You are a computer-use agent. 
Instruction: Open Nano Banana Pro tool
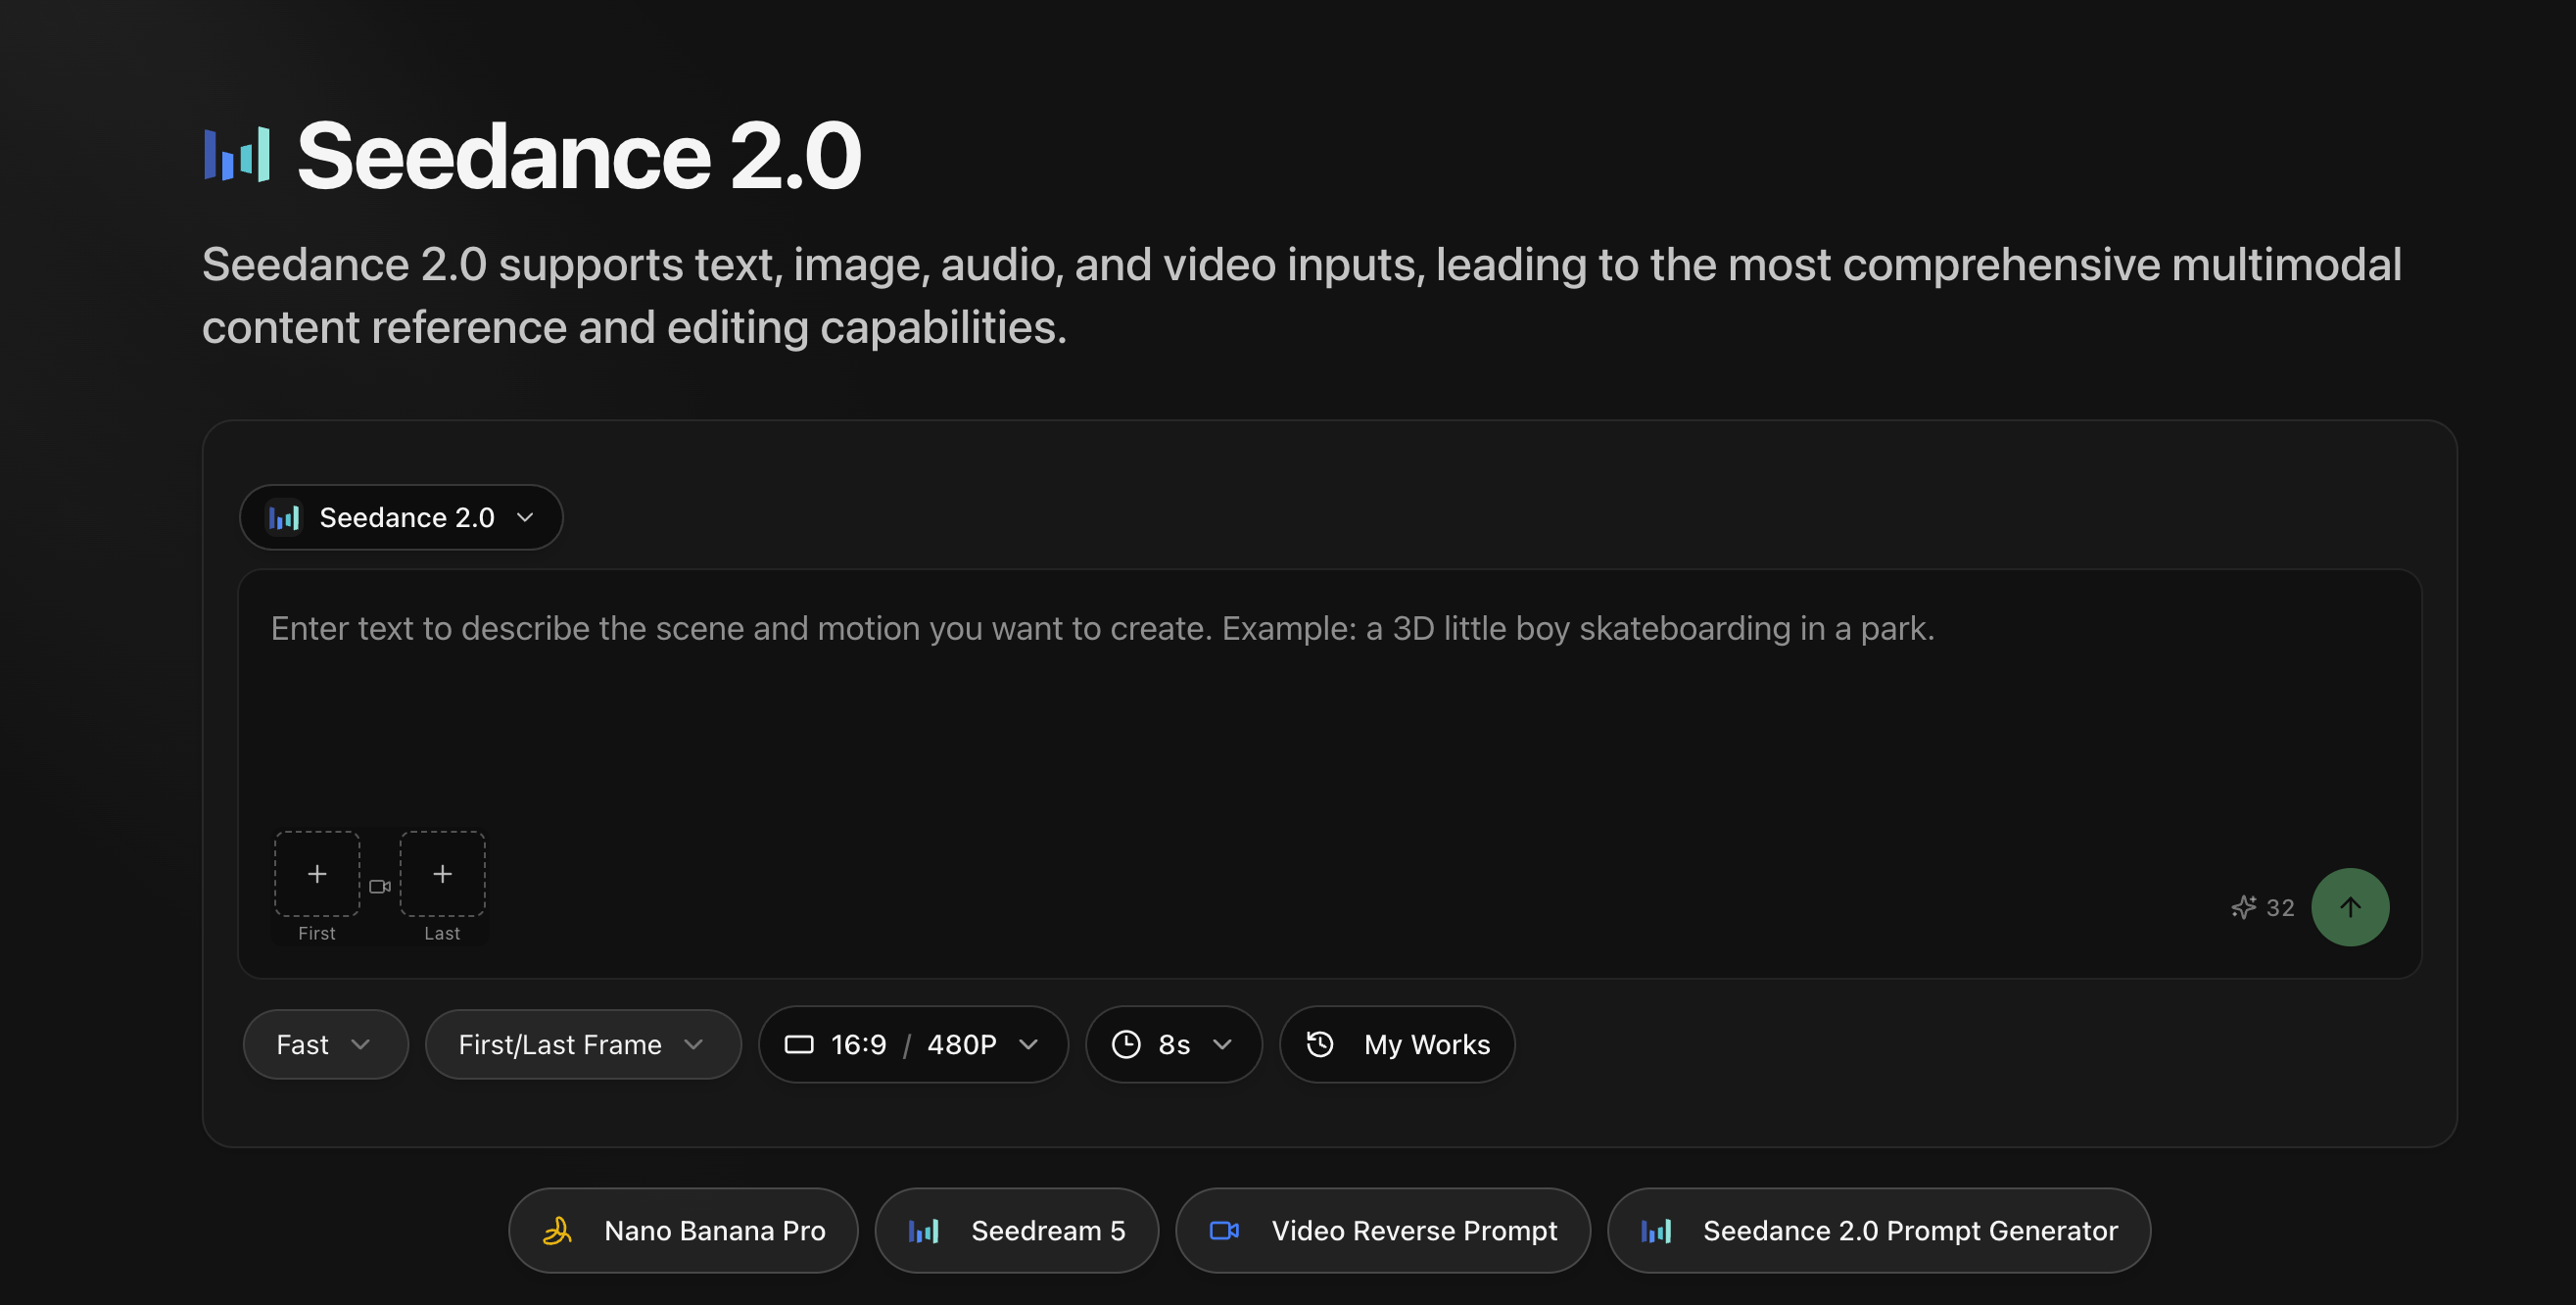[x=683, y=1230]
